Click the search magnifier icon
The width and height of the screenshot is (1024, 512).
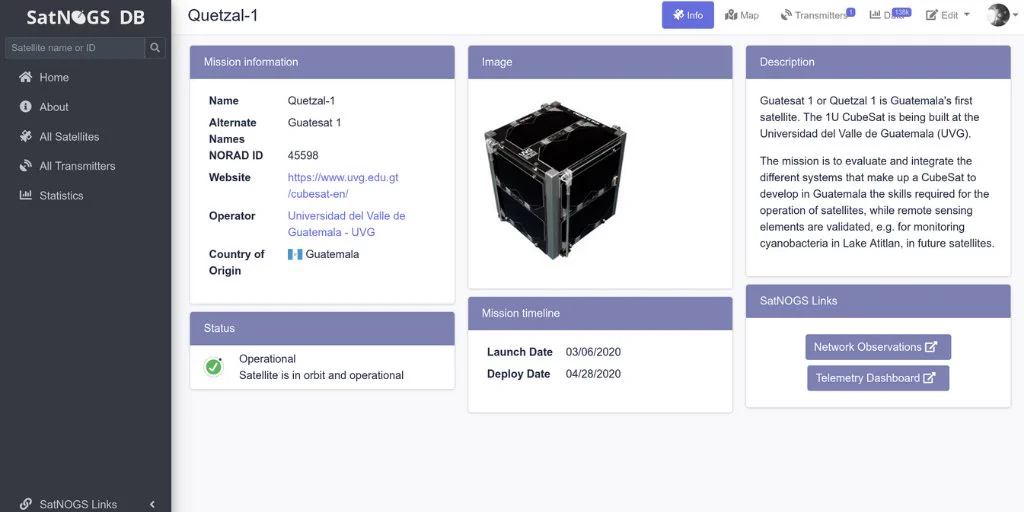155,48
